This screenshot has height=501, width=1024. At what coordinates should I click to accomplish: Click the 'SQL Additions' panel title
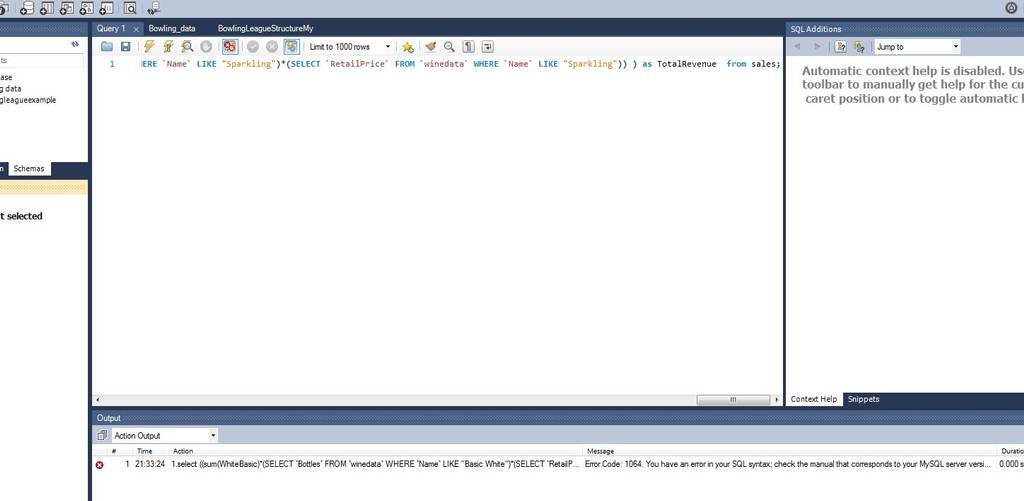coord(816,29)
